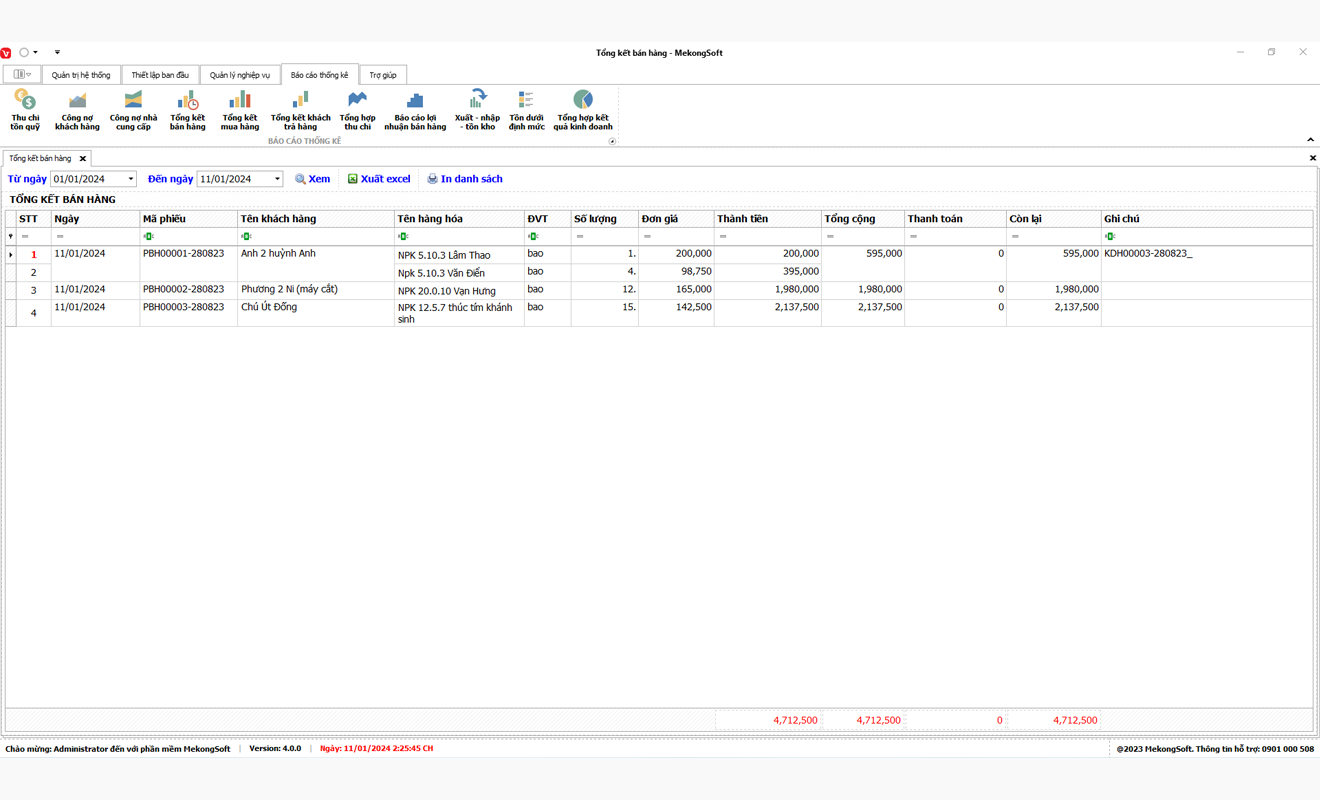Expand the Đến ngày date dropdown
Viewport: 1320px width, 800px height.
point(277,179)
